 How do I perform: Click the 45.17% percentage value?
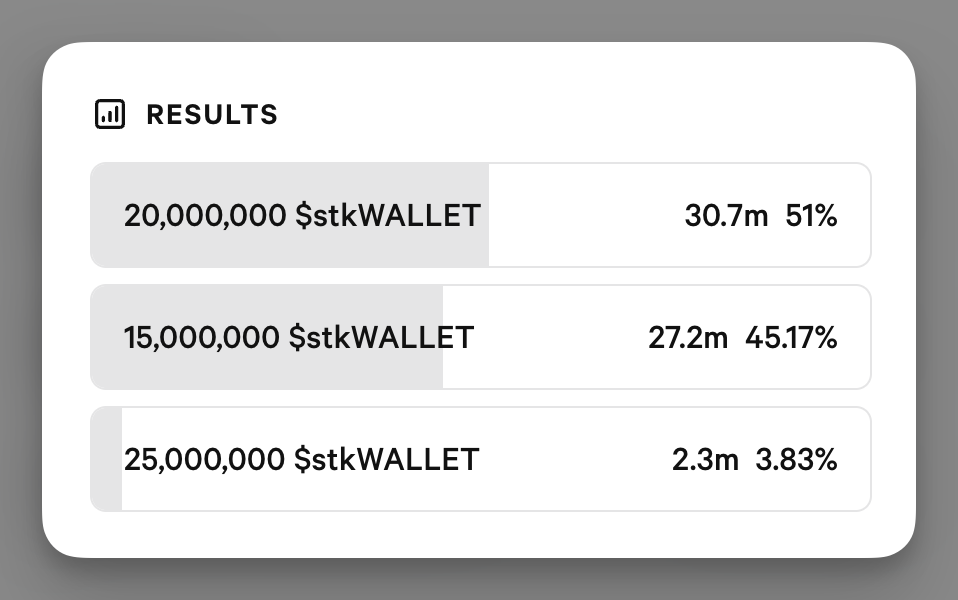coord(791,337)
